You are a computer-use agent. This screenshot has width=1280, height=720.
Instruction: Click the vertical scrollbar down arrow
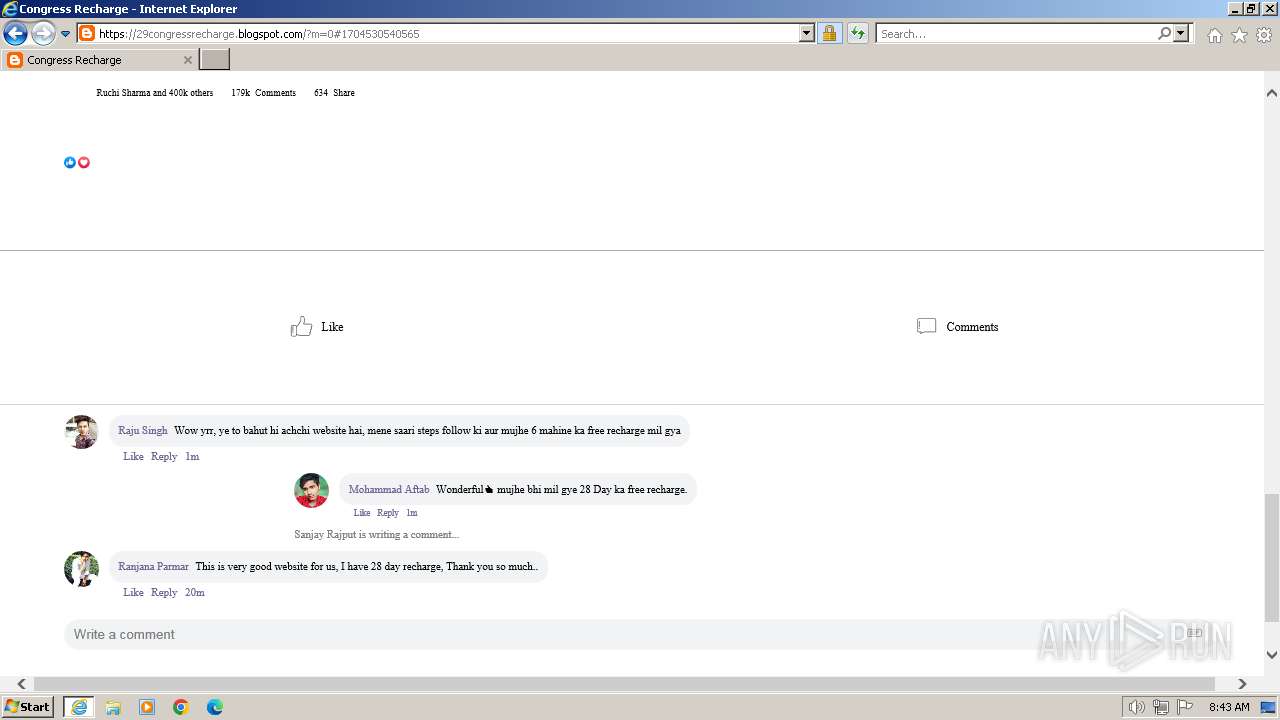coord(1272,655)
